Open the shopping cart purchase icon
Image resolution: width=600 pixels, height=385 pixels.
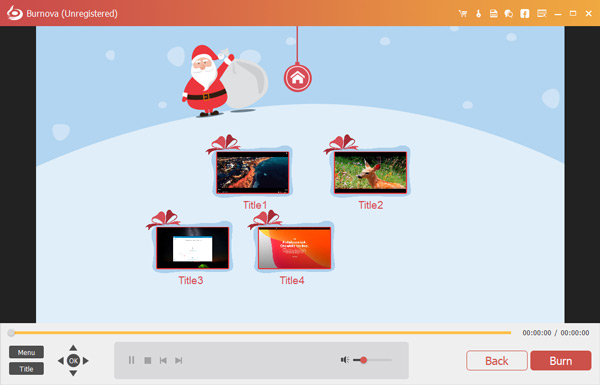[x=463, y=14]
